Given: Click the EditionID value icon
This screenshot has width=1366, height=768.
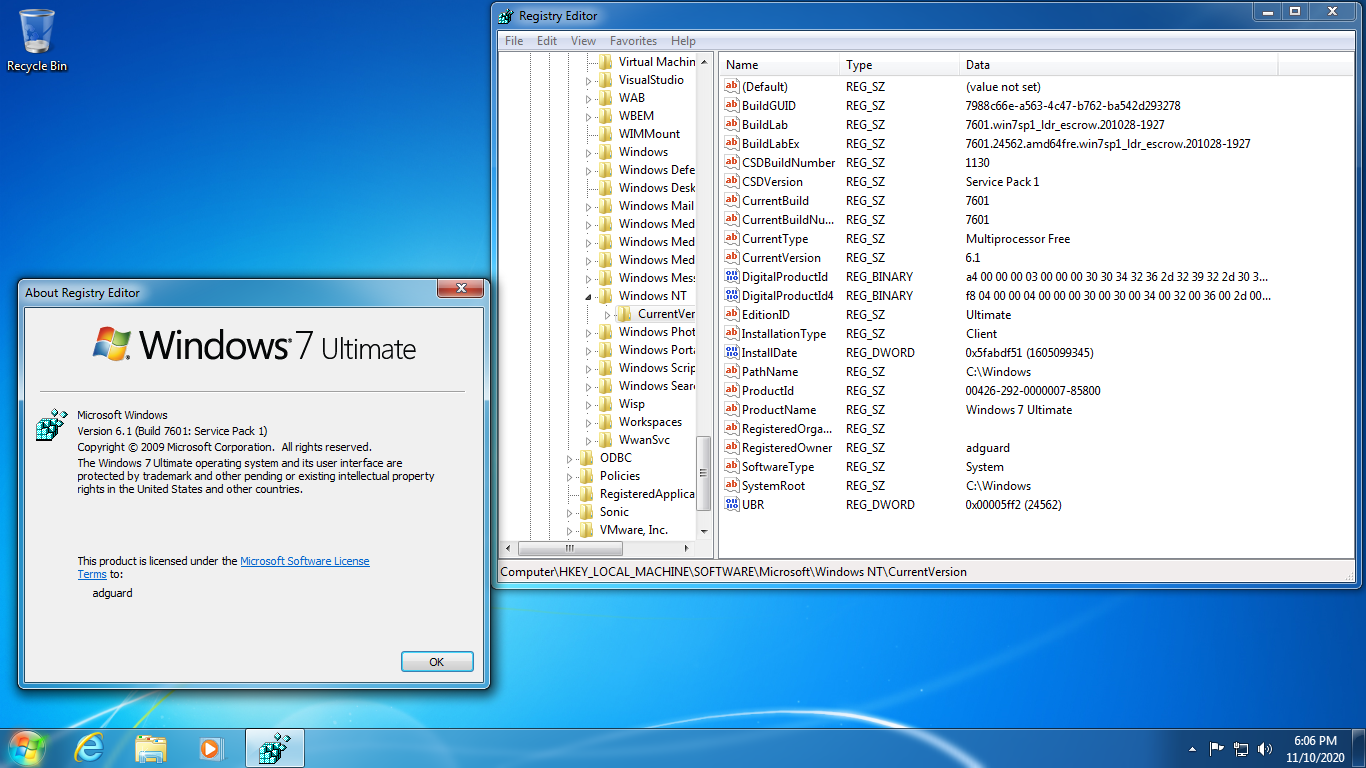Looking at the screenshot, I should point(731,314).
